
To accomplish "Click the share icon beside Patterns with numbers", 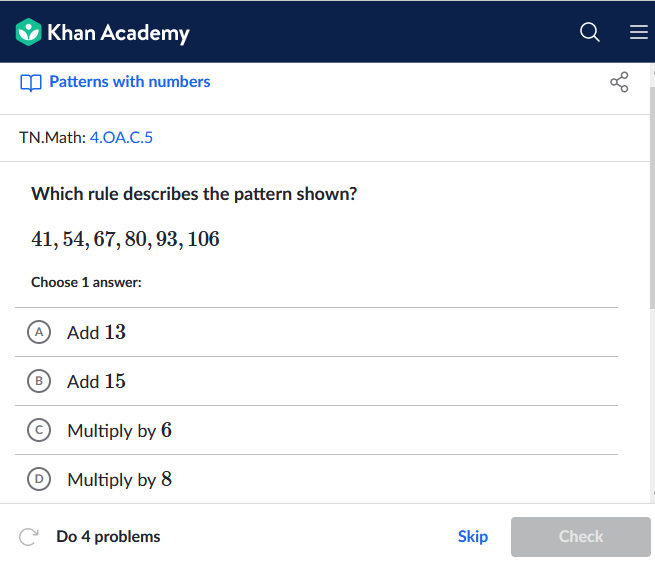I will click(x=619, y=82).
